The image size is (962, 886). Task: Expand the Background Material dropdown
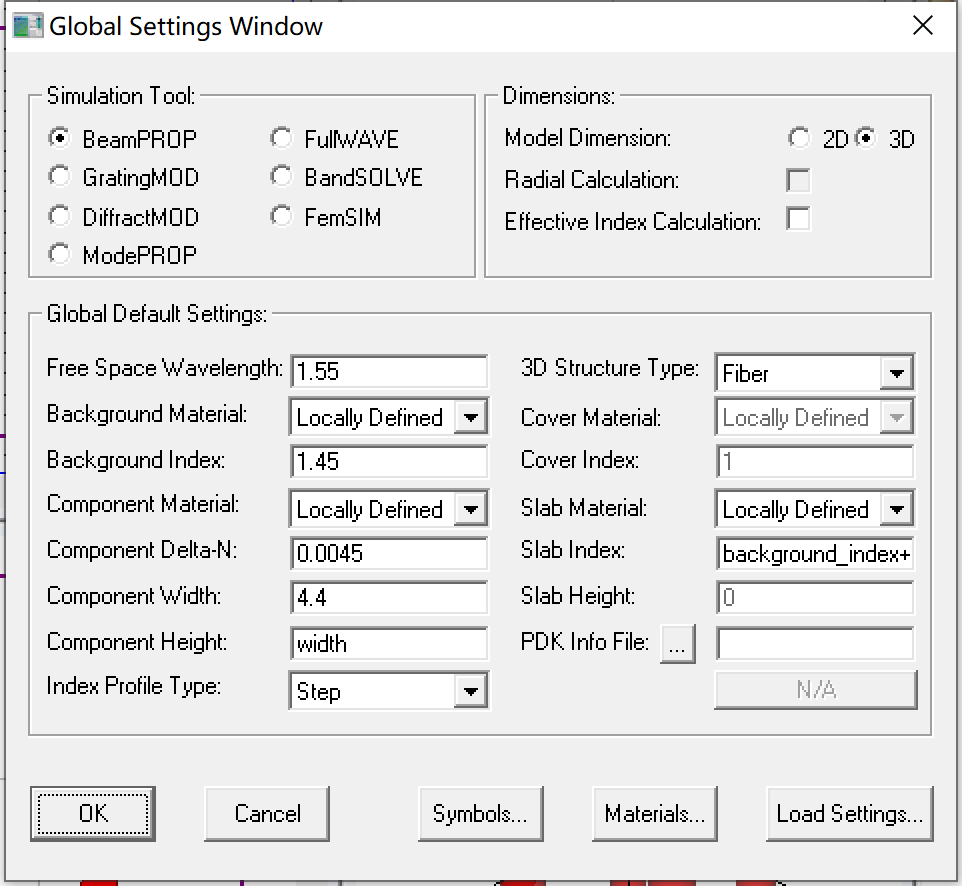(470, 416)
